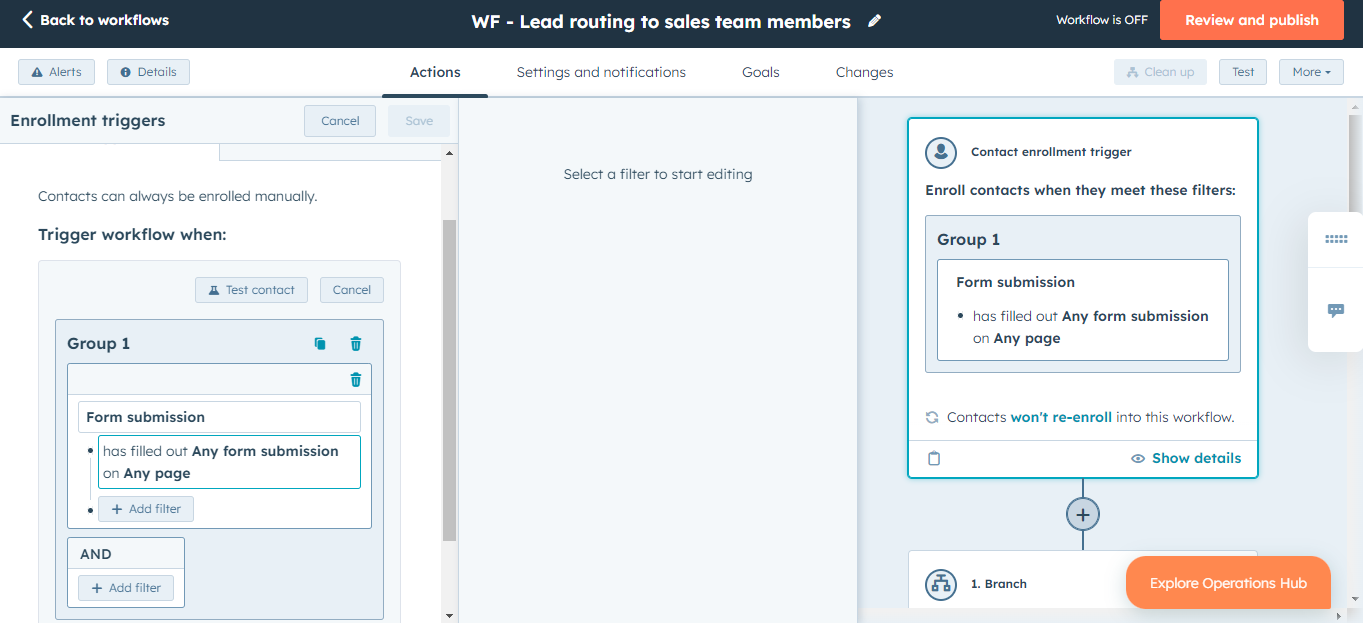Image resolution: width=1363 pixels, height=623 pixels.
Task: Click Review and publish
Action: [x=1251, y=20]
